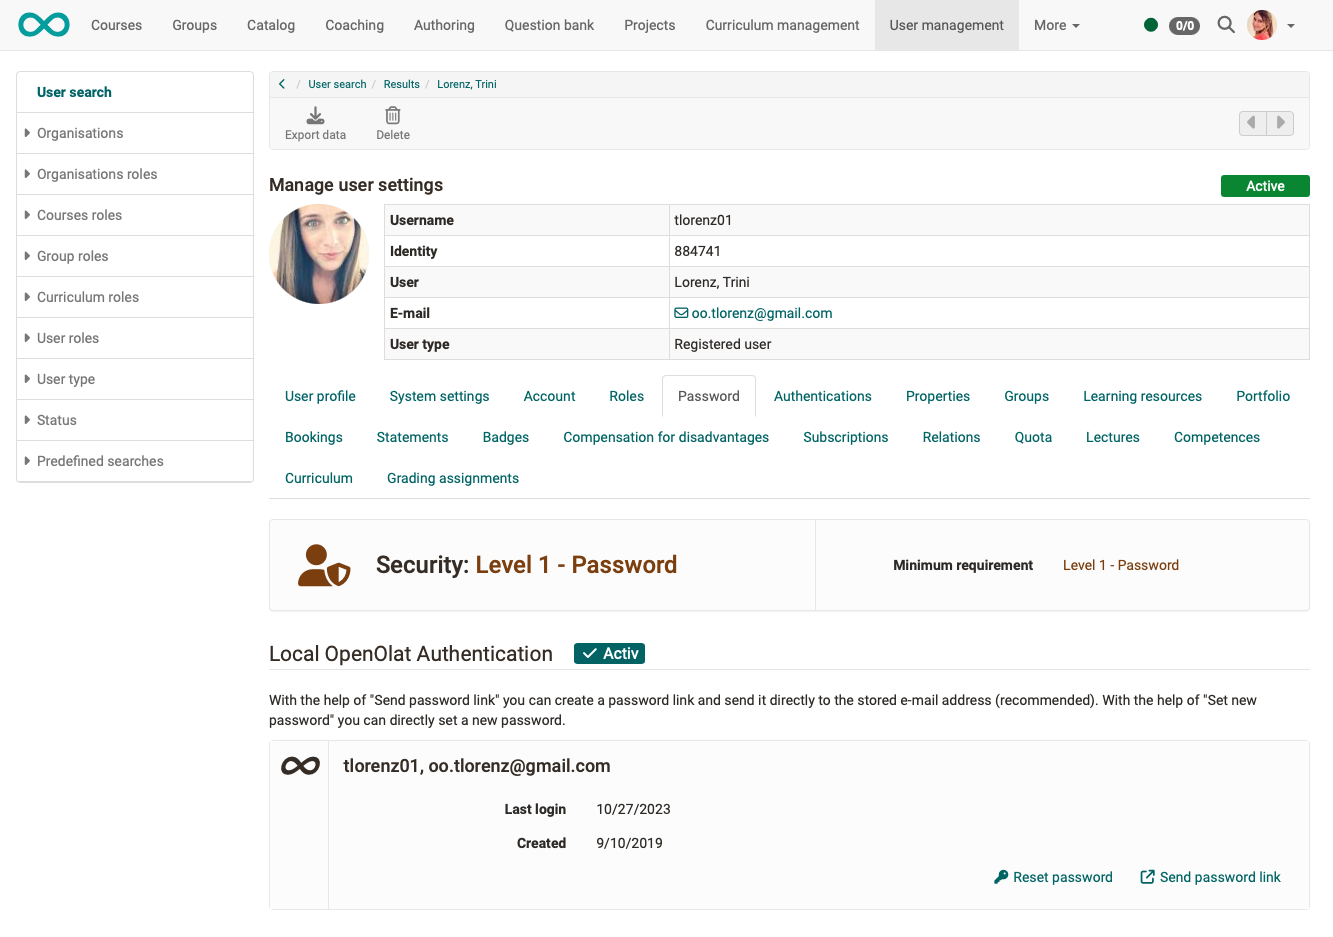Expand Predefined searches in sidebar
The width and height of the screenshot is (1333, 937).
[100, 461]
